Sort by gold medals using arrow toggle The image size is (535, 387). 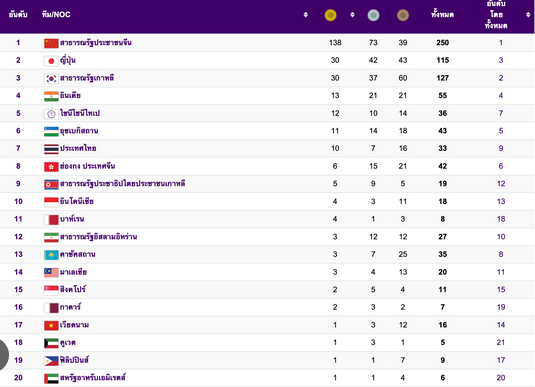click(x=352, y=15)
